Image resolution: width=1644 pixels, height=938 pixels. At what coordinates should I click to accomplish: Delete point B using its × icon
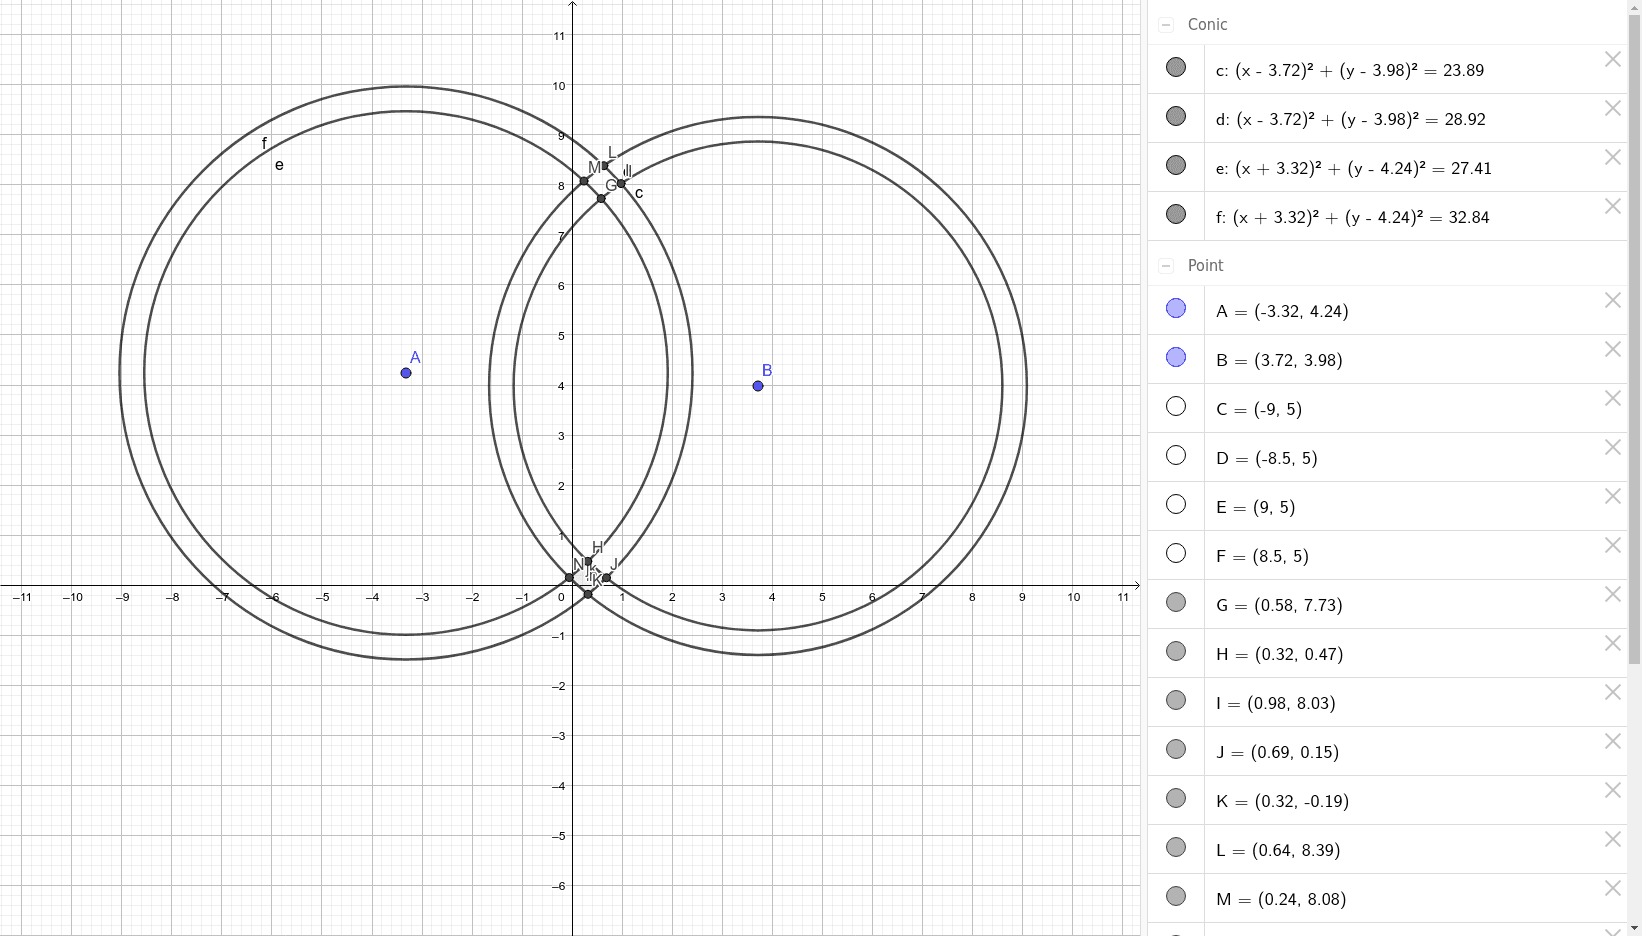coord(1613,349)
